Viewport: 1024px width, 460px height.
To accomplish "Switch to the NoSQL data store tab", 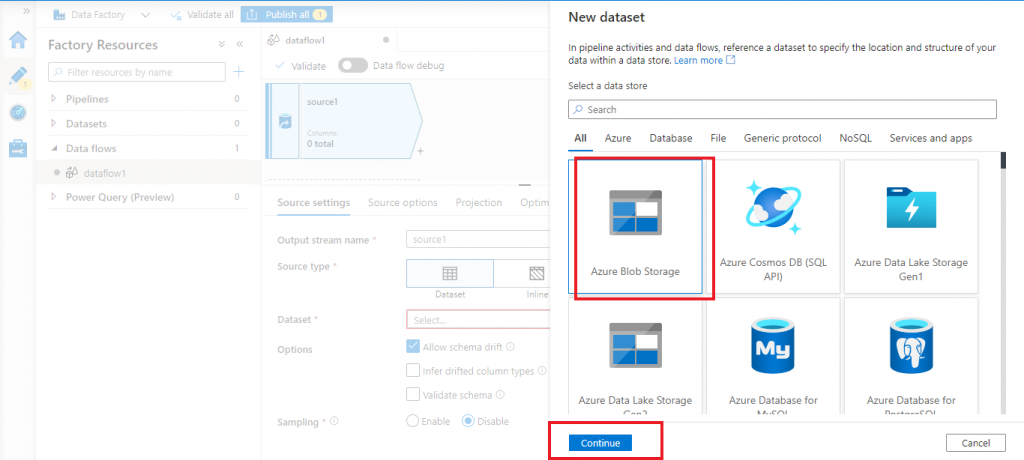I will coord(856,139).
